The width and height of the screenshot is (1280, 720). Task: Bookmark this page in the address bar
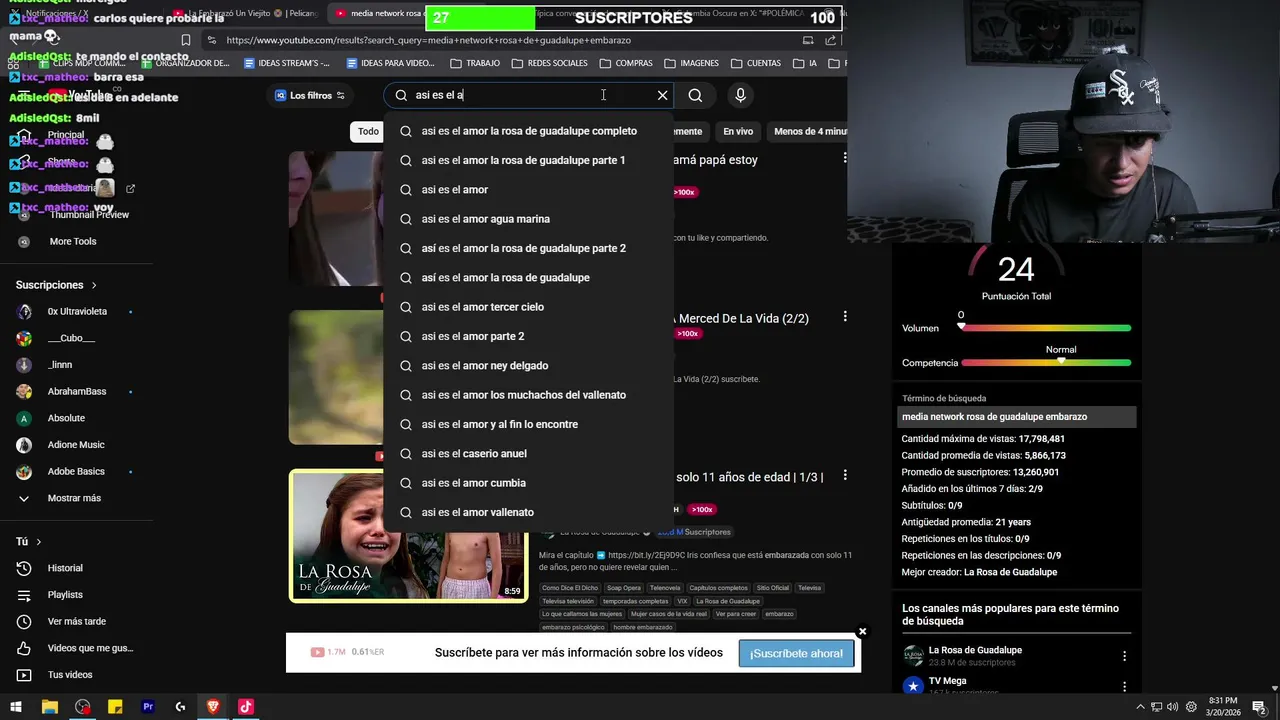click(185, 40)
